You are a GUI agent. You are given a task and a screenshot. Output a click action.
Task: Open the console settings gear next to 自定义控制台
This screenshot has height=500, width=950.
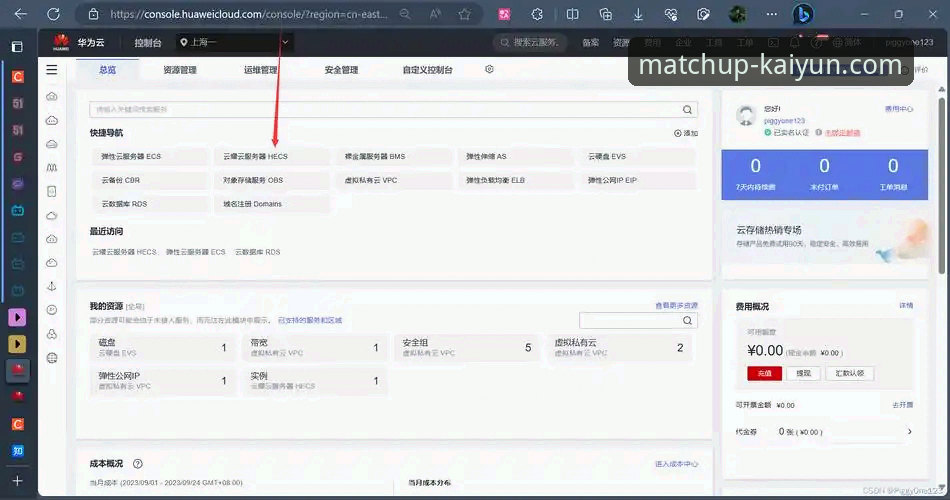point(489,69)
